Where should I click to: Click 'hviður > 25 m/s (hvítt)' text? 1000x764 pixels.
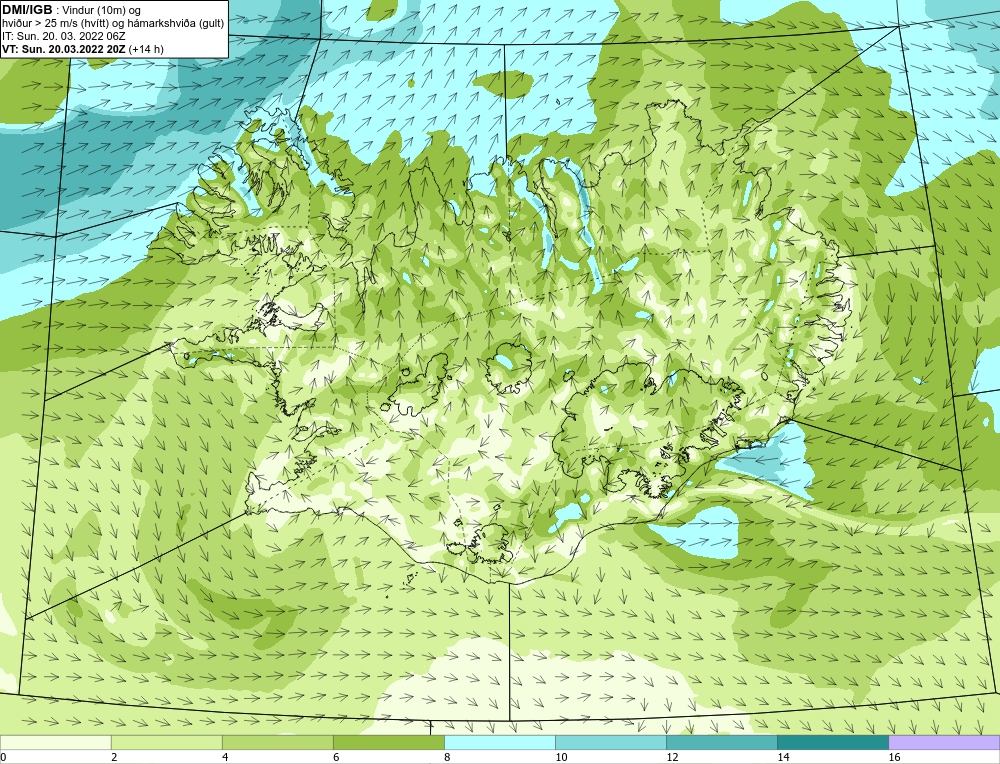pyautogui.click(x=55, y=24)
